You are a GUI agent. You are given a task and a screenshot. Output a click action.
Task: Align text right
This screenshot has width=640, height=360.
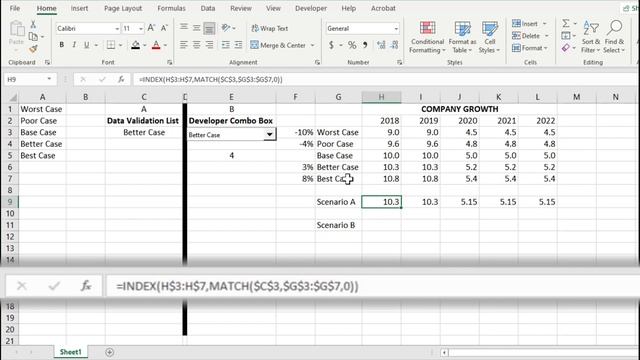click(x=209, y=45)
